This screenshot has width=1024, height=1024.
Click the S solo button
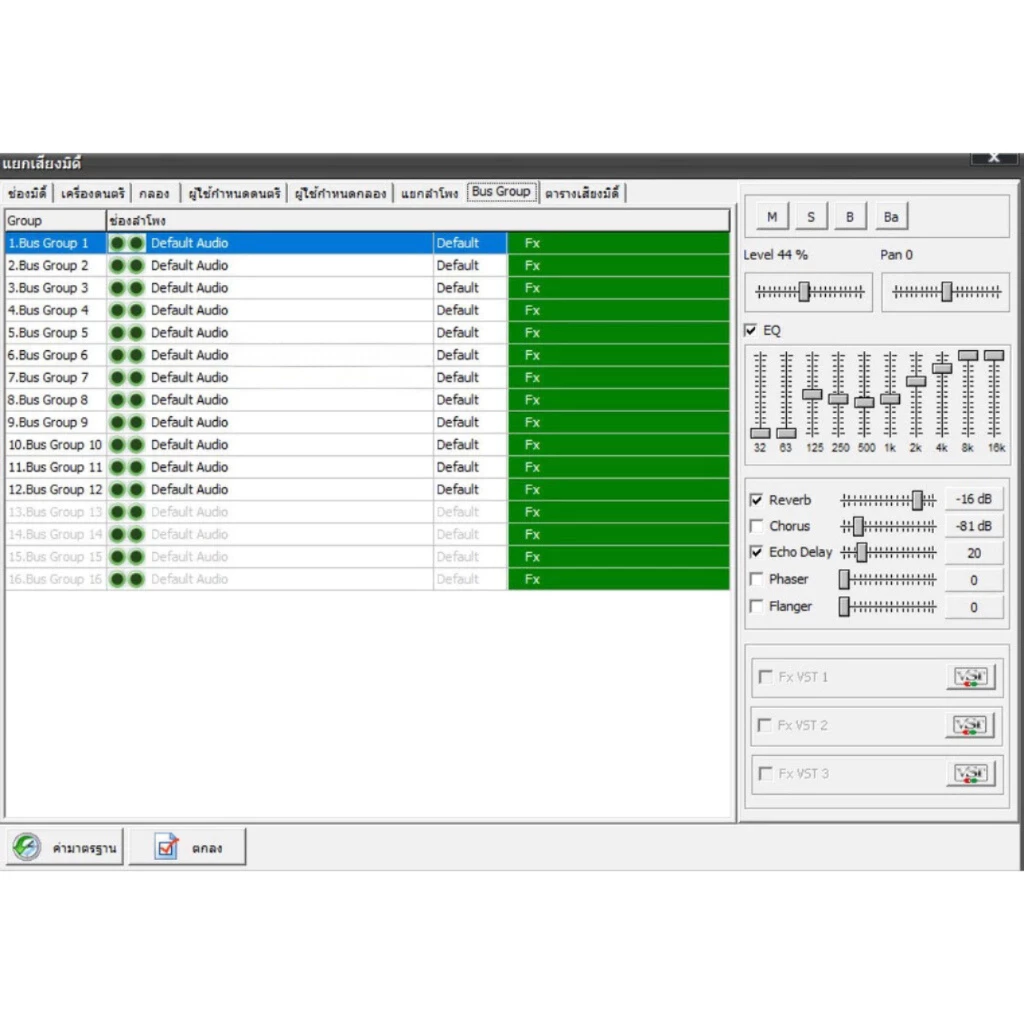[811, 217]
